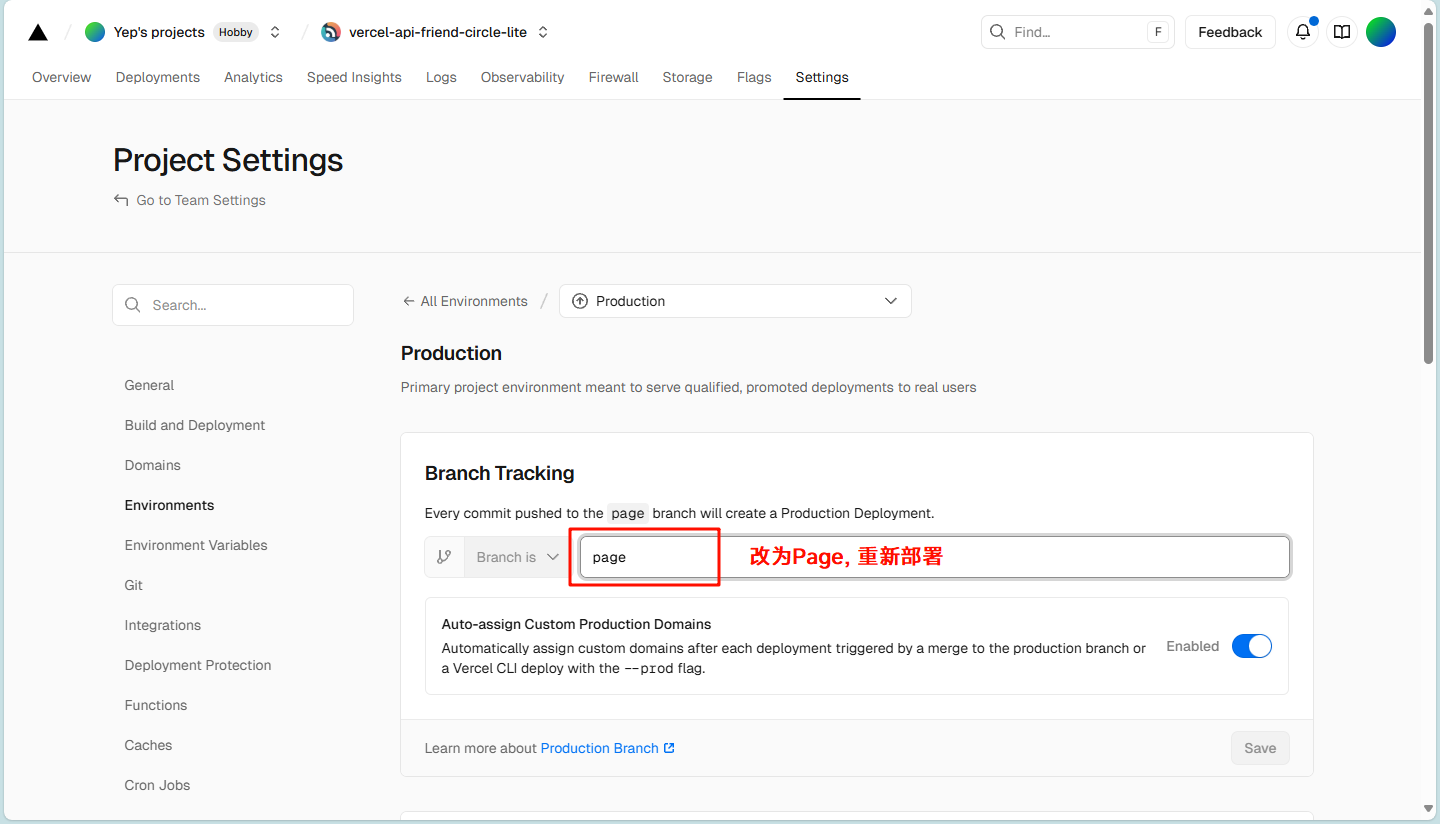Return to All Environments

click(x=465, y=301)
